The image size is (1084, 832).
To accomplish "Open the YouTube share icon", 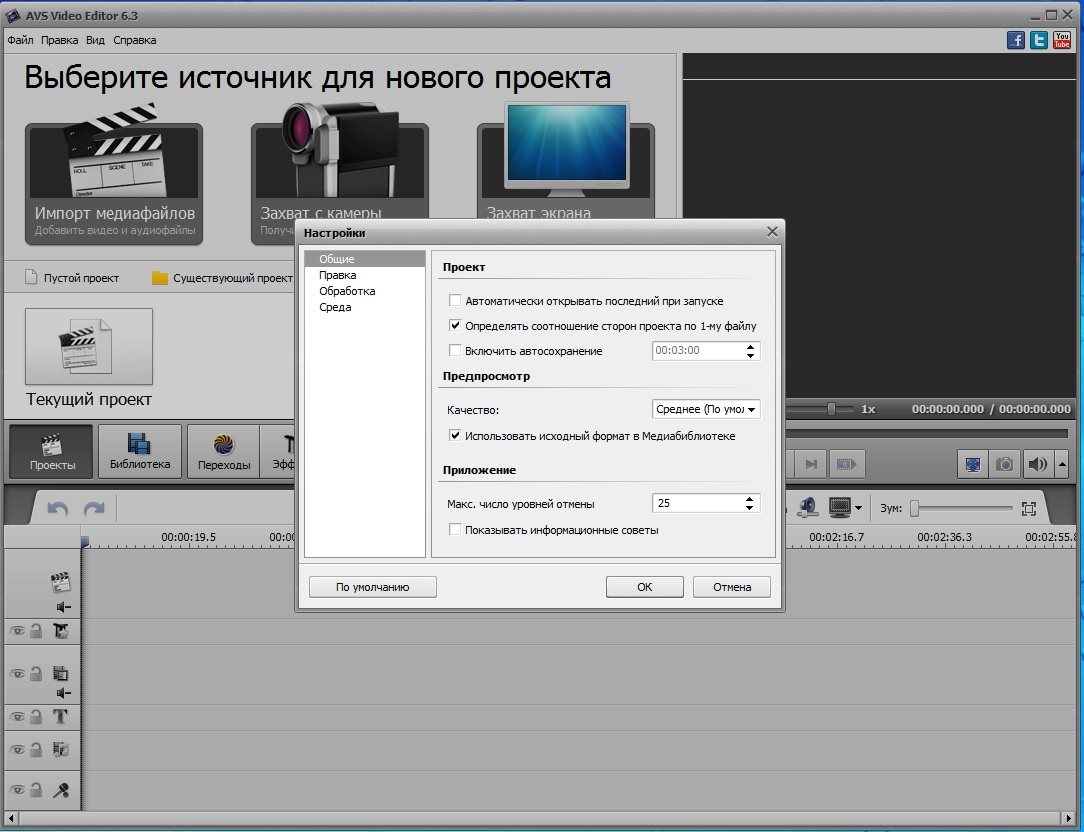I will pyautogui.click(x=1062, y=40).
